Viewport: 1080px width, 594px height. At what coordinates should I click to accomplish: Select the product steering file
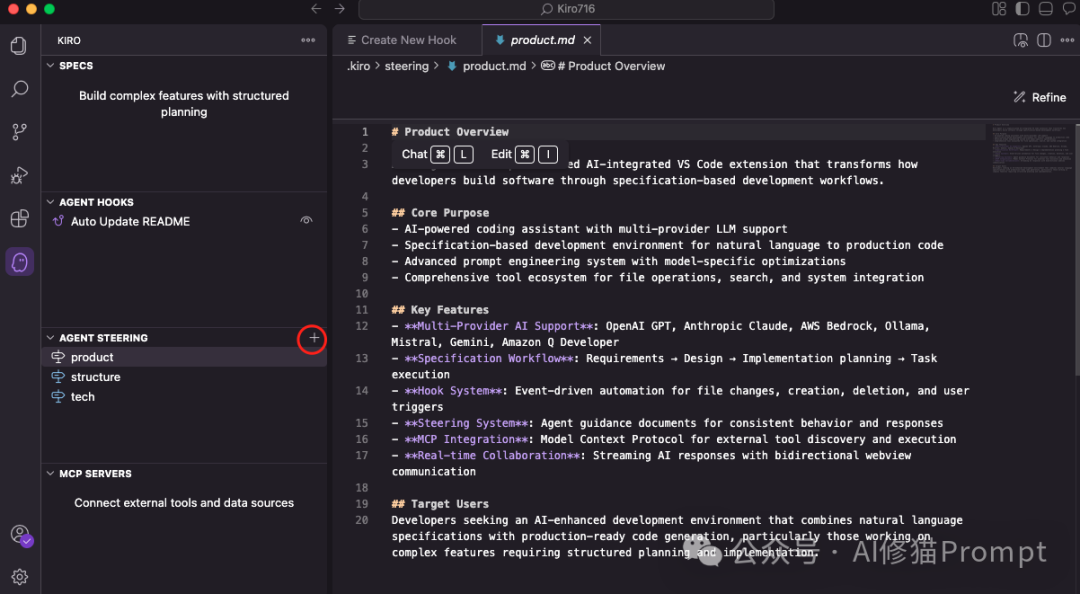[185, 357]
